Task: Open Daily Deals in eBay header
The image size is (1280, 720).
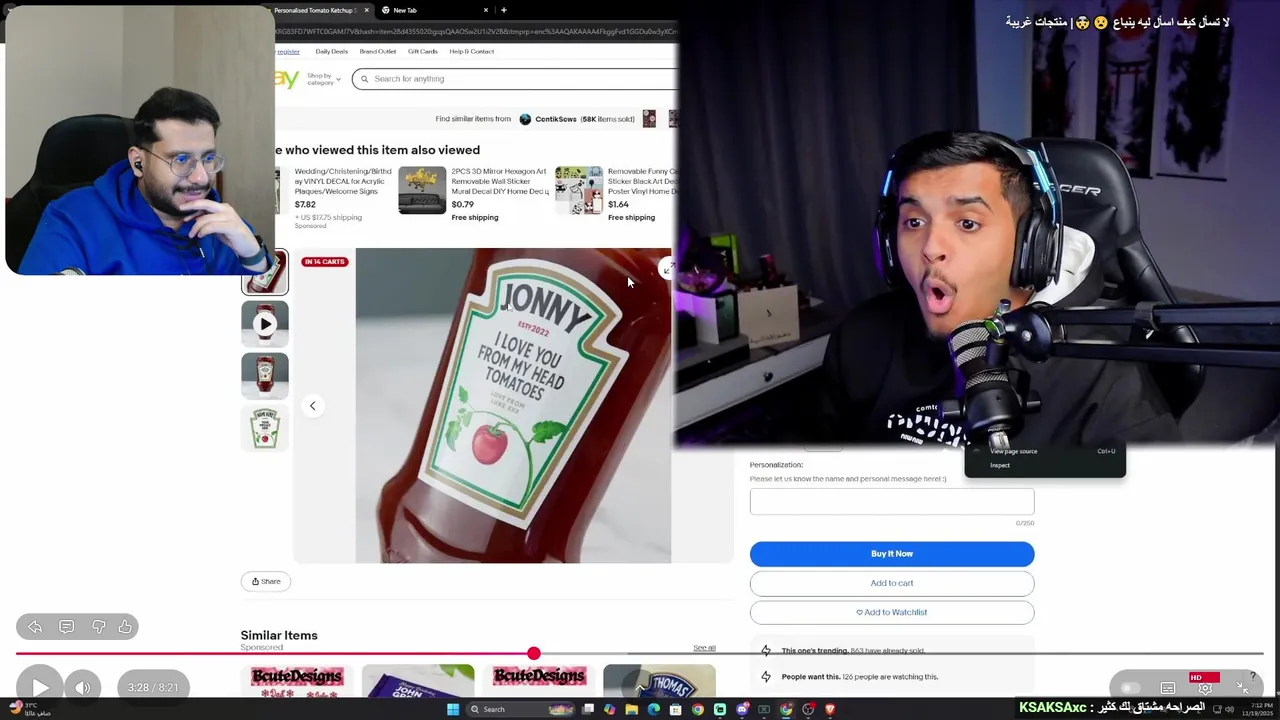Action: (x=332, y=51)
